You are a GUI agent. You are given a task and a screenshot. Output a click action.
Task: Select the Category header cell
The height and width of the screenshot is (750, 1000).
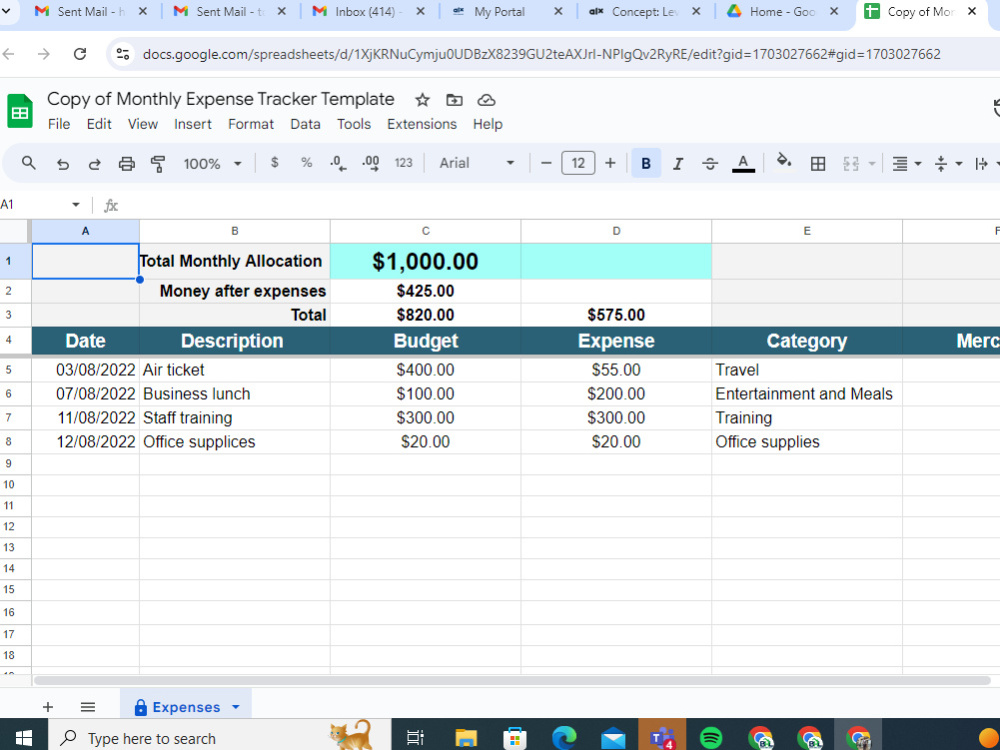click(x=807, y=341)
